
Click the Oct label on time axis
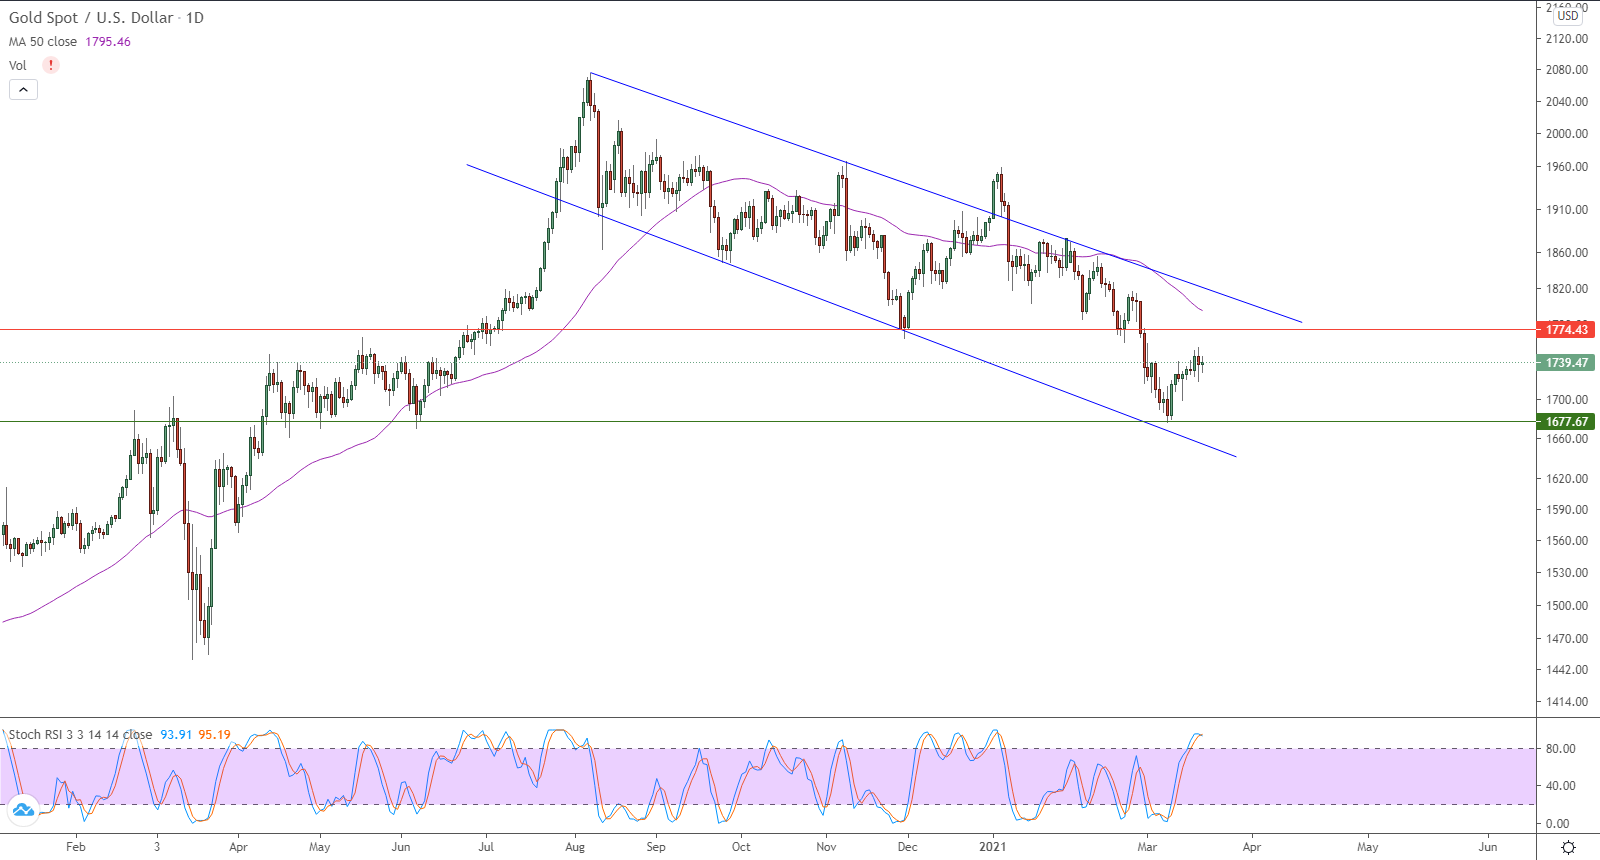[741, 847]
